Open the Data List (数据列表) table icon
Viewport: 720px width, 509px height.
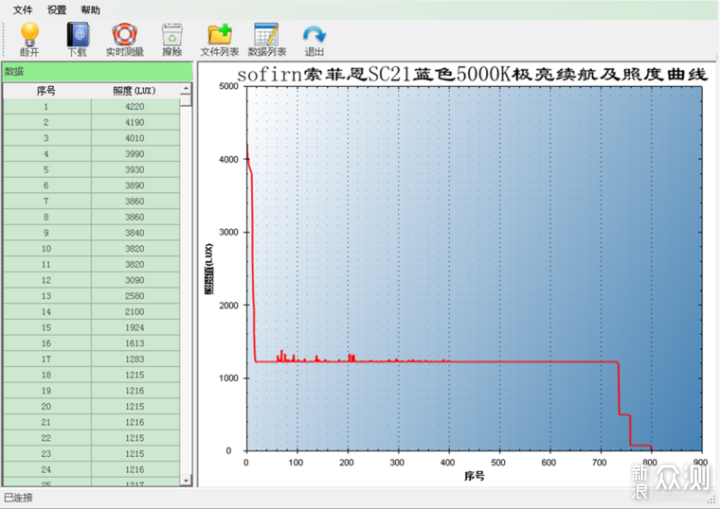(266, 34)
